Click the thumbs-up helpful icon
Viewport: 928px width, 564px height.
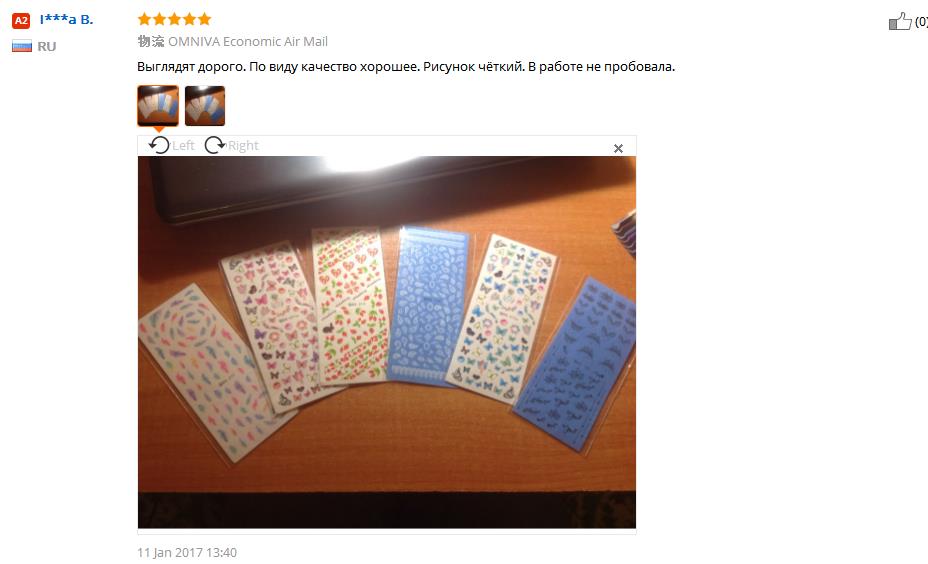[900, 21]
